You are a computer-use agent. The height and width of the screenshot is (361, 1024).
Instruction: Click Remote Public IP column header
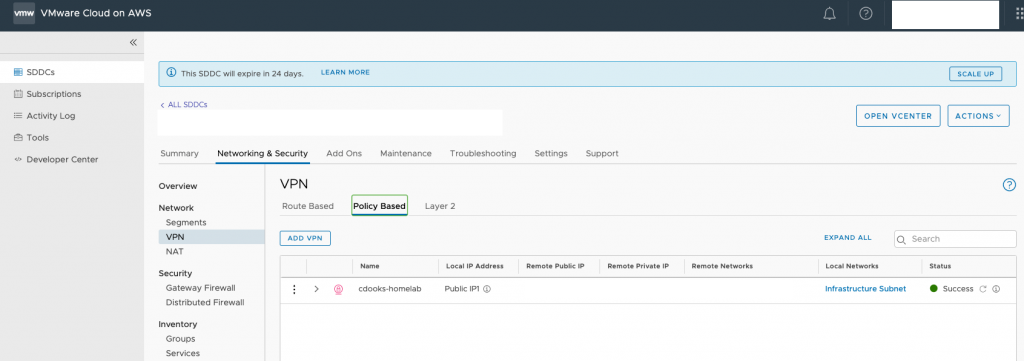tap(555, 266)
